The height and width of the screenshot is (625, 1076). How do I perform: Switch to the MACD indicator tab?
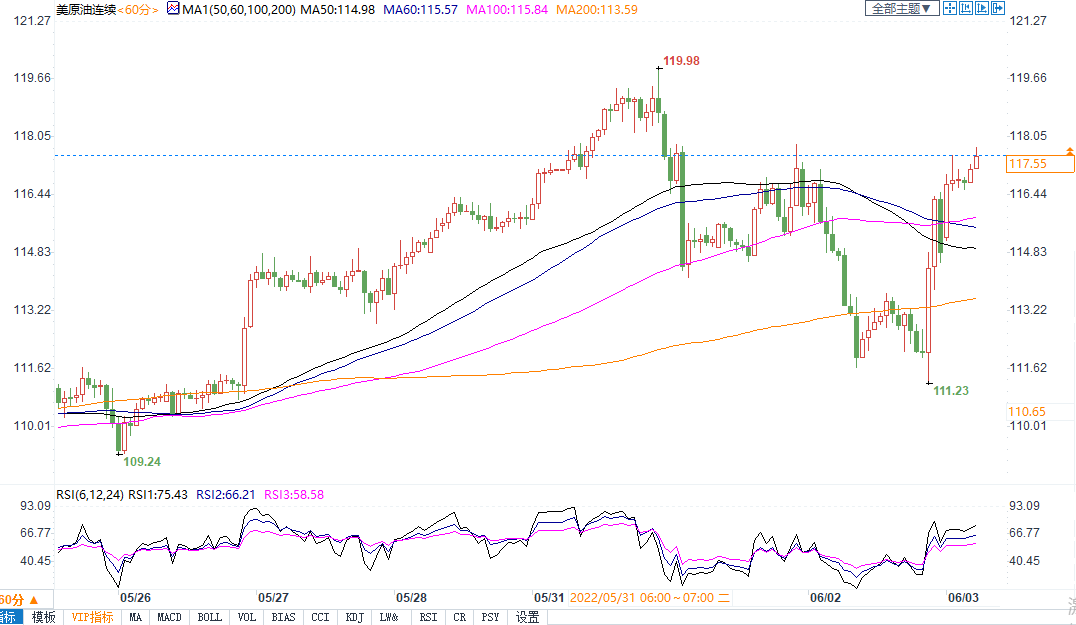point(169,617)
